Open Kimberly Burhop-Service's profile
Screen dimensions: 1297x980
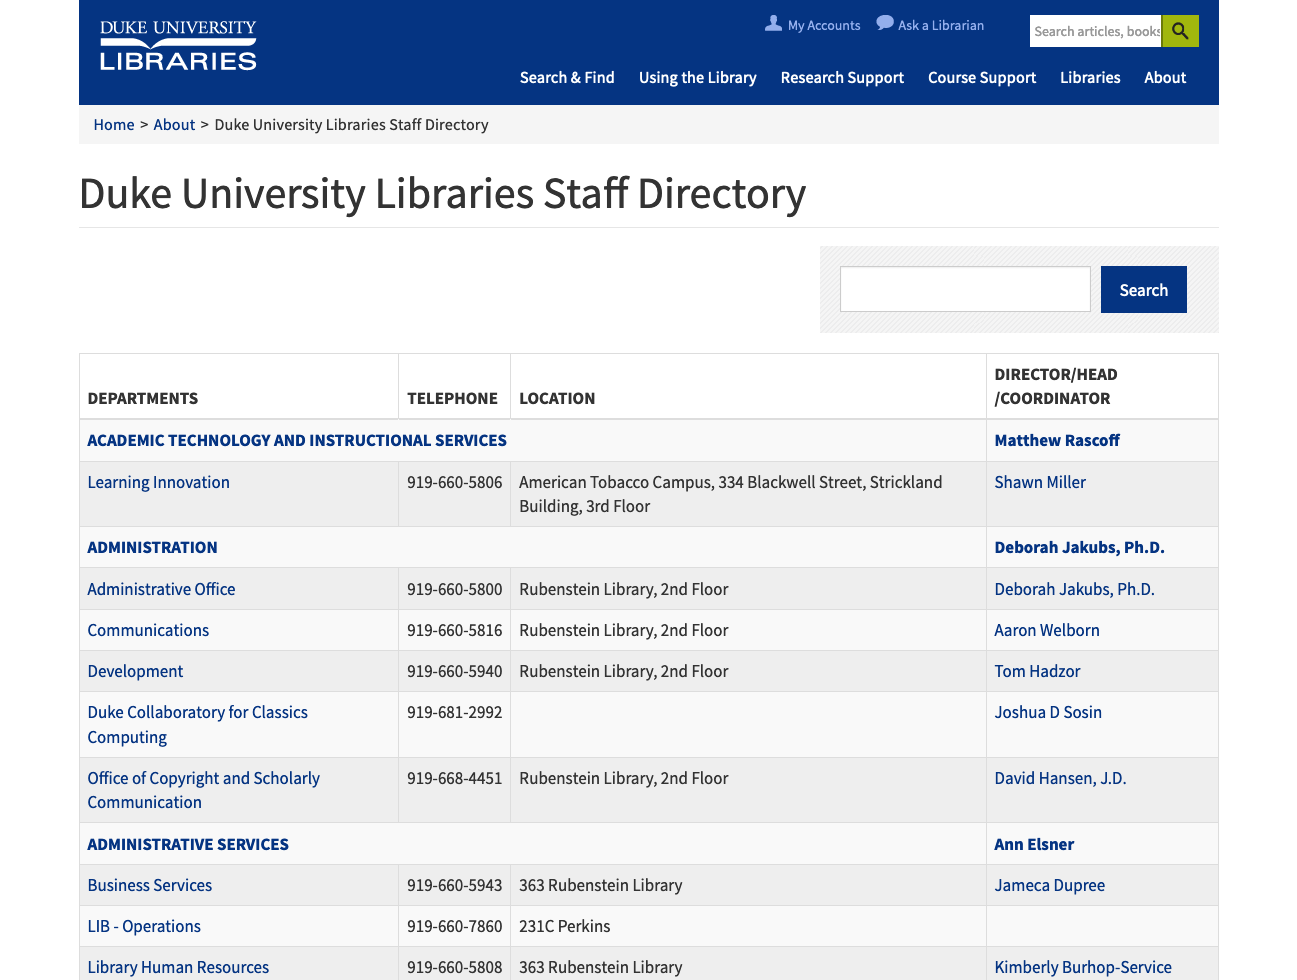[1083, 967]
